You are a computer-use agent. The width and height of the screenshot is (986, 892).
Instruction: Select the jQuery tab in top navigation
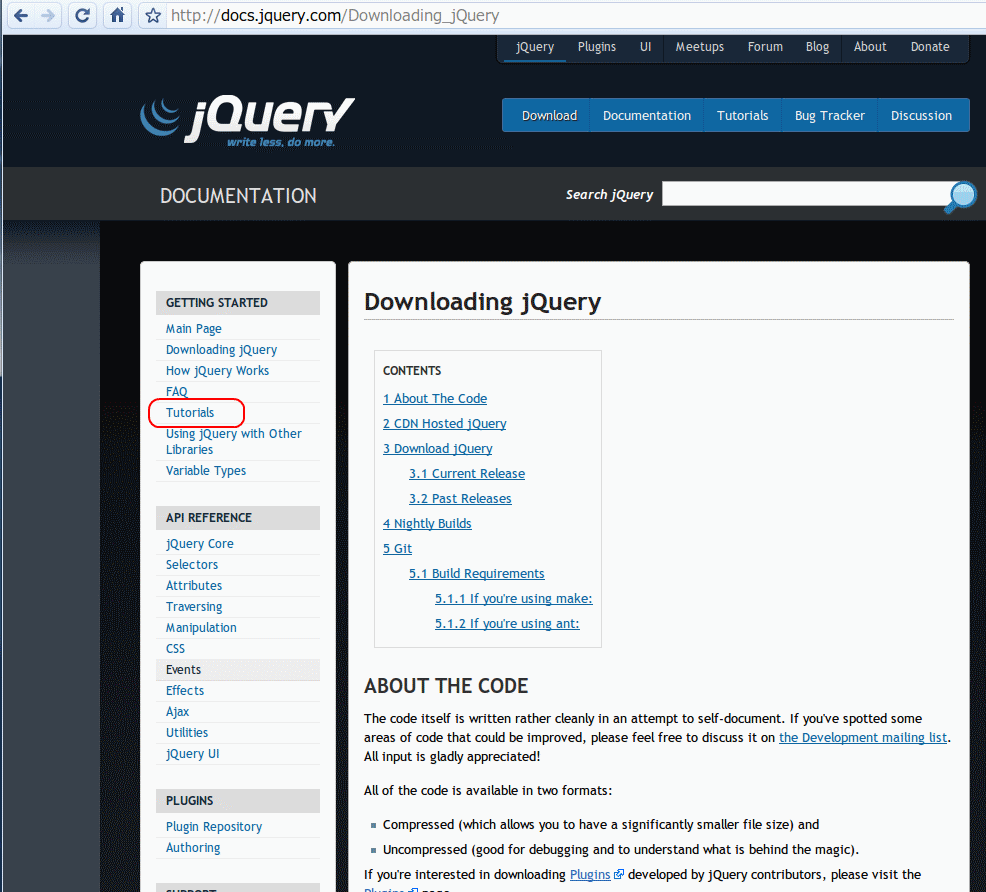(535, 47)
